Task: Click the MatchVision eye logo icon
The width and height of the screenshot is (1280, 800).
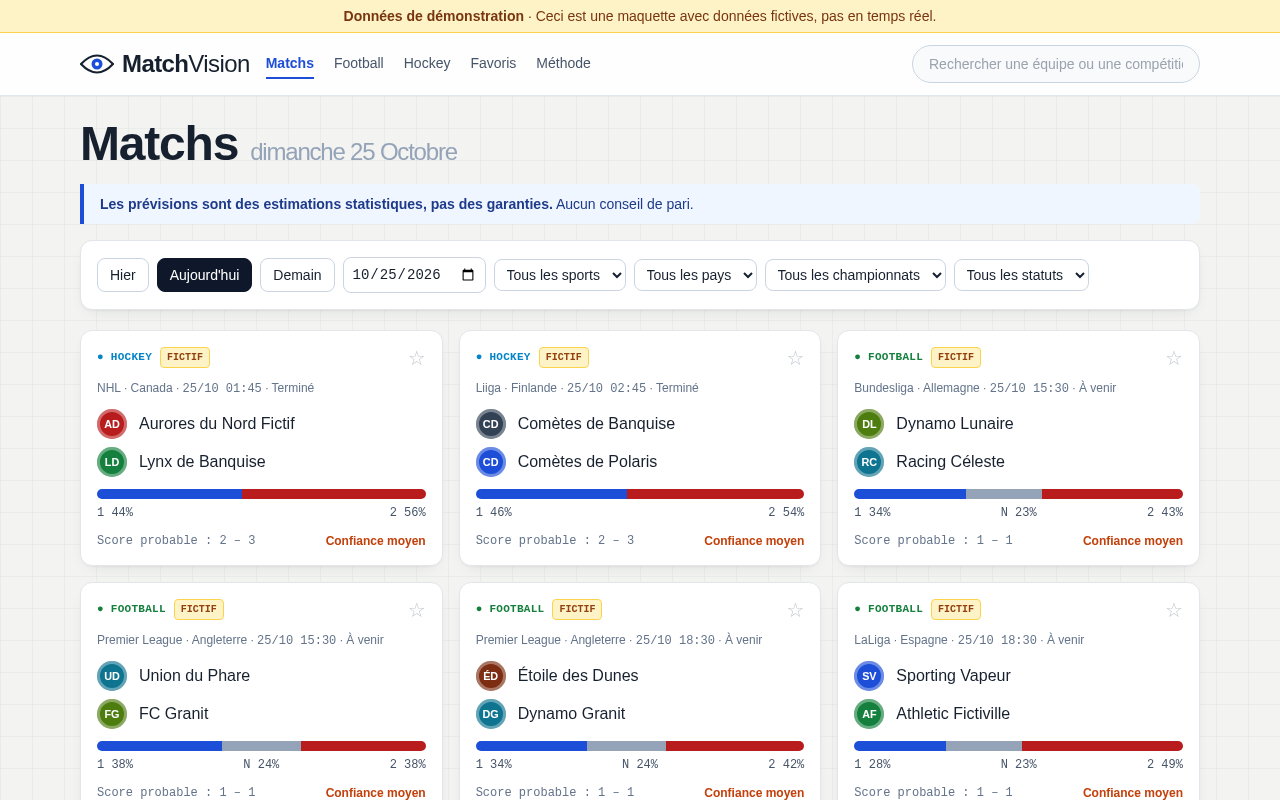Action: click(x=97, y=64)
